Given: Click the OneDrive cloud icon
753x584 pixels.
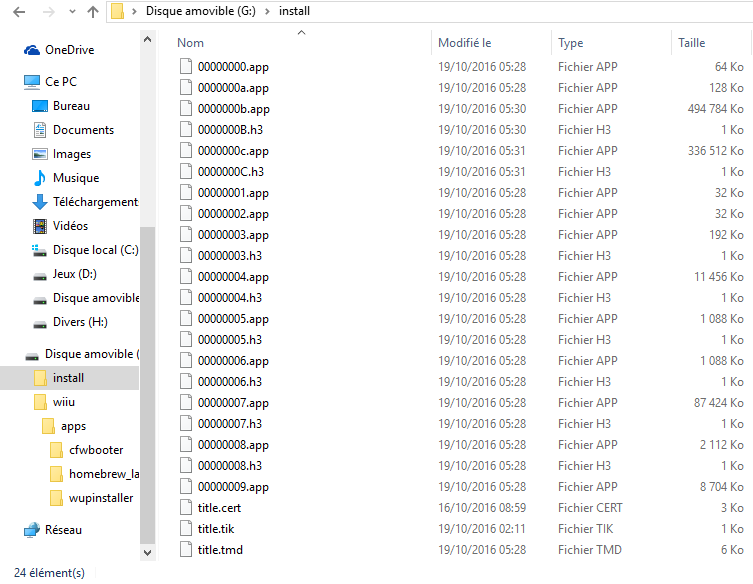Looking at the screenshot, I should [x=32, y=50].
